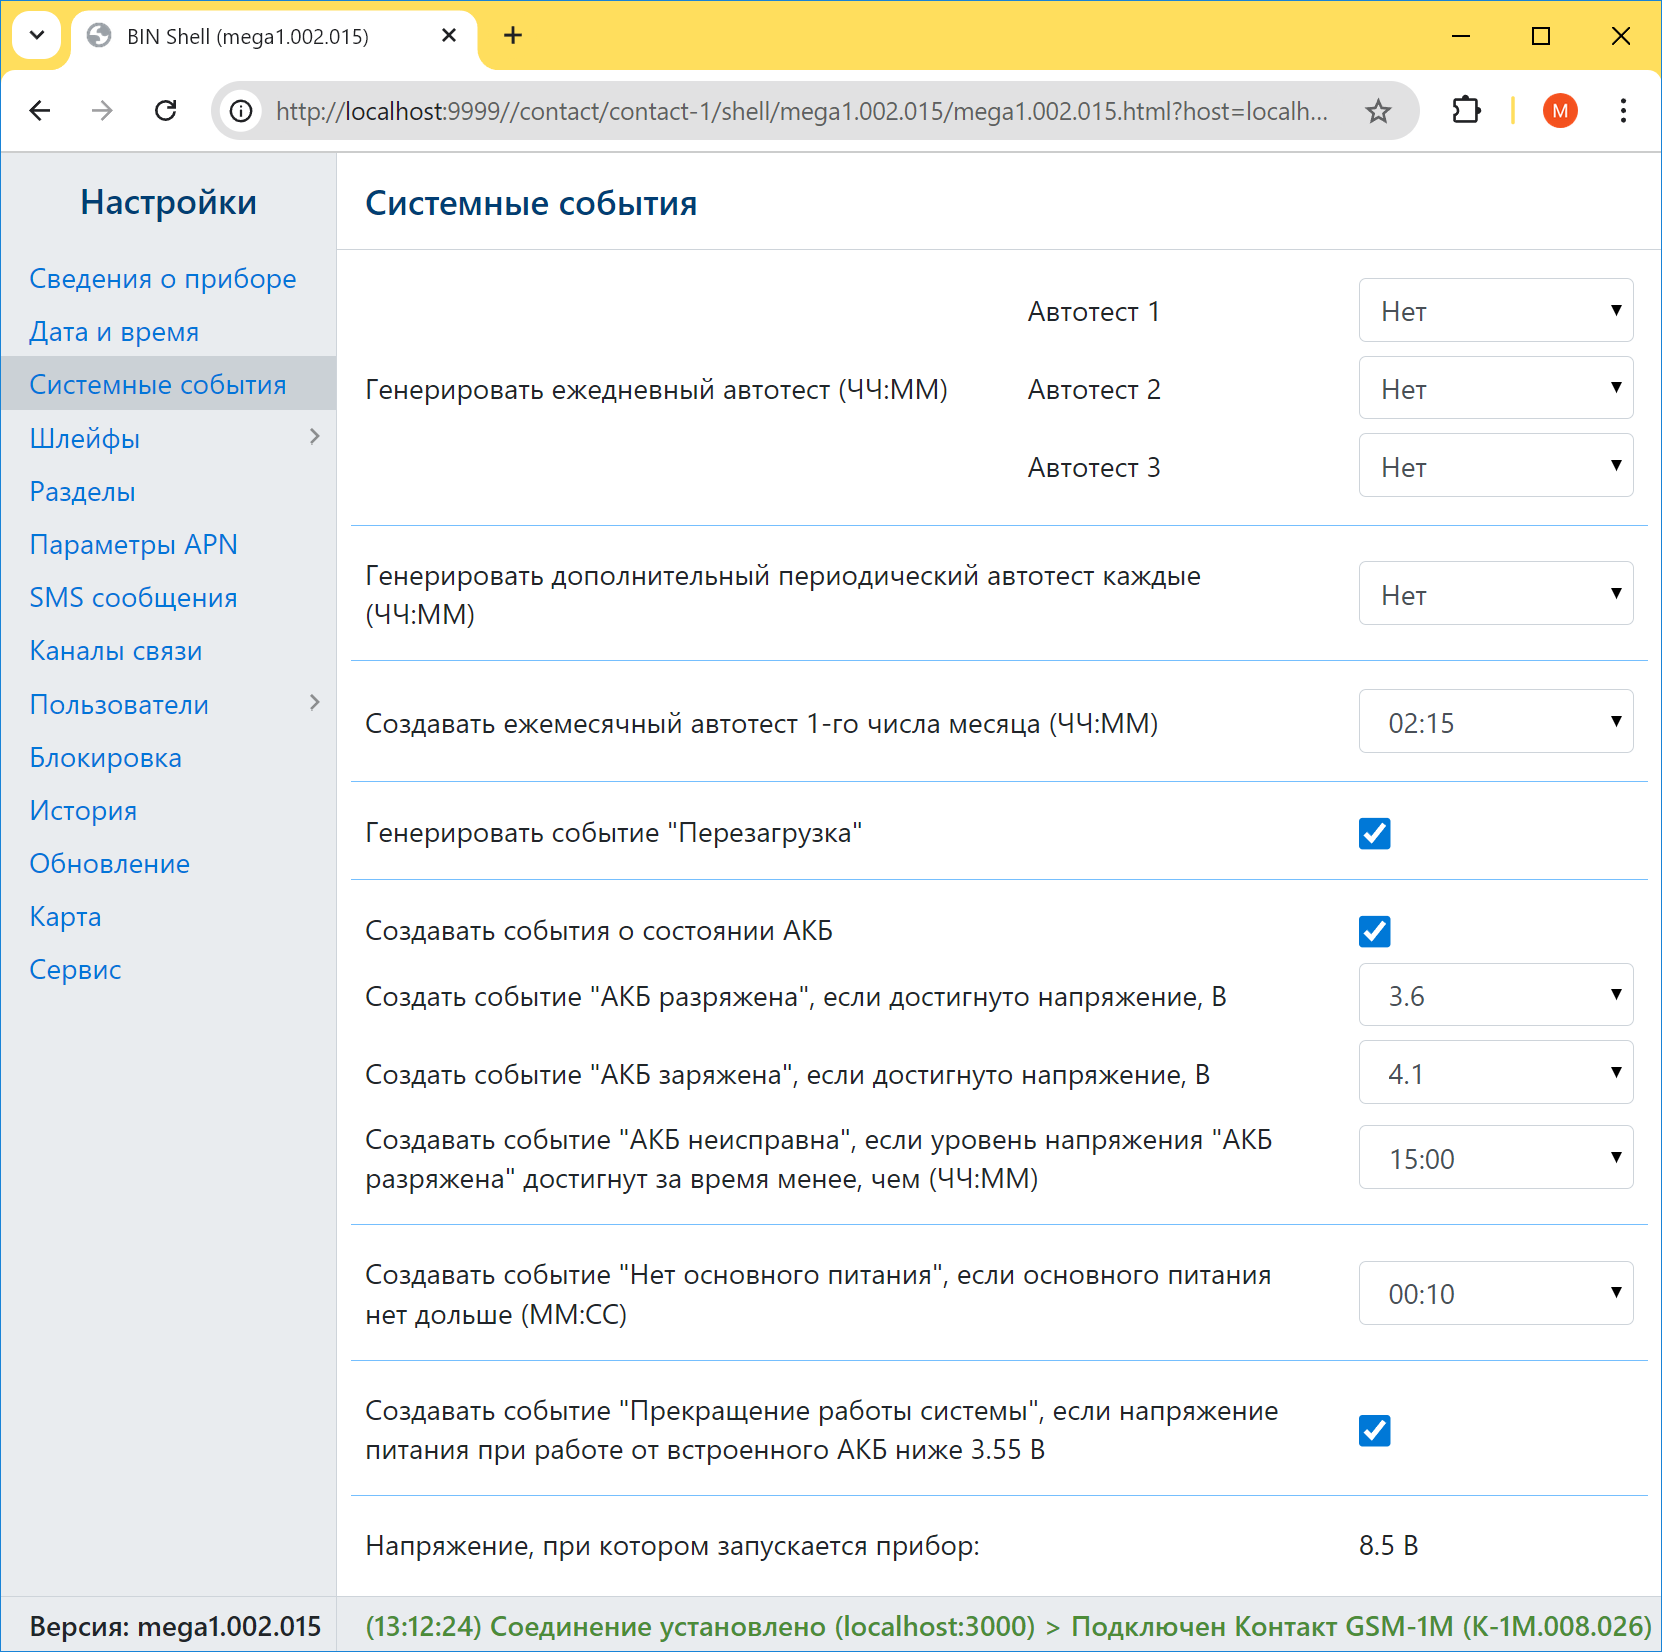Click the browser back arrow

[x=40, y=110]
